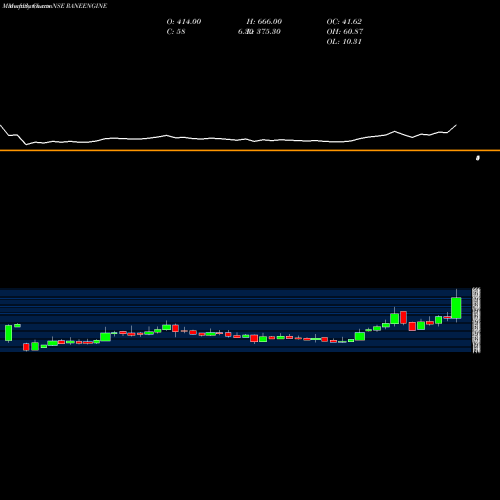Click the NSE RANEENGINE chart title
The height and width of the screenshot is (500, 500).
point(80,6)
